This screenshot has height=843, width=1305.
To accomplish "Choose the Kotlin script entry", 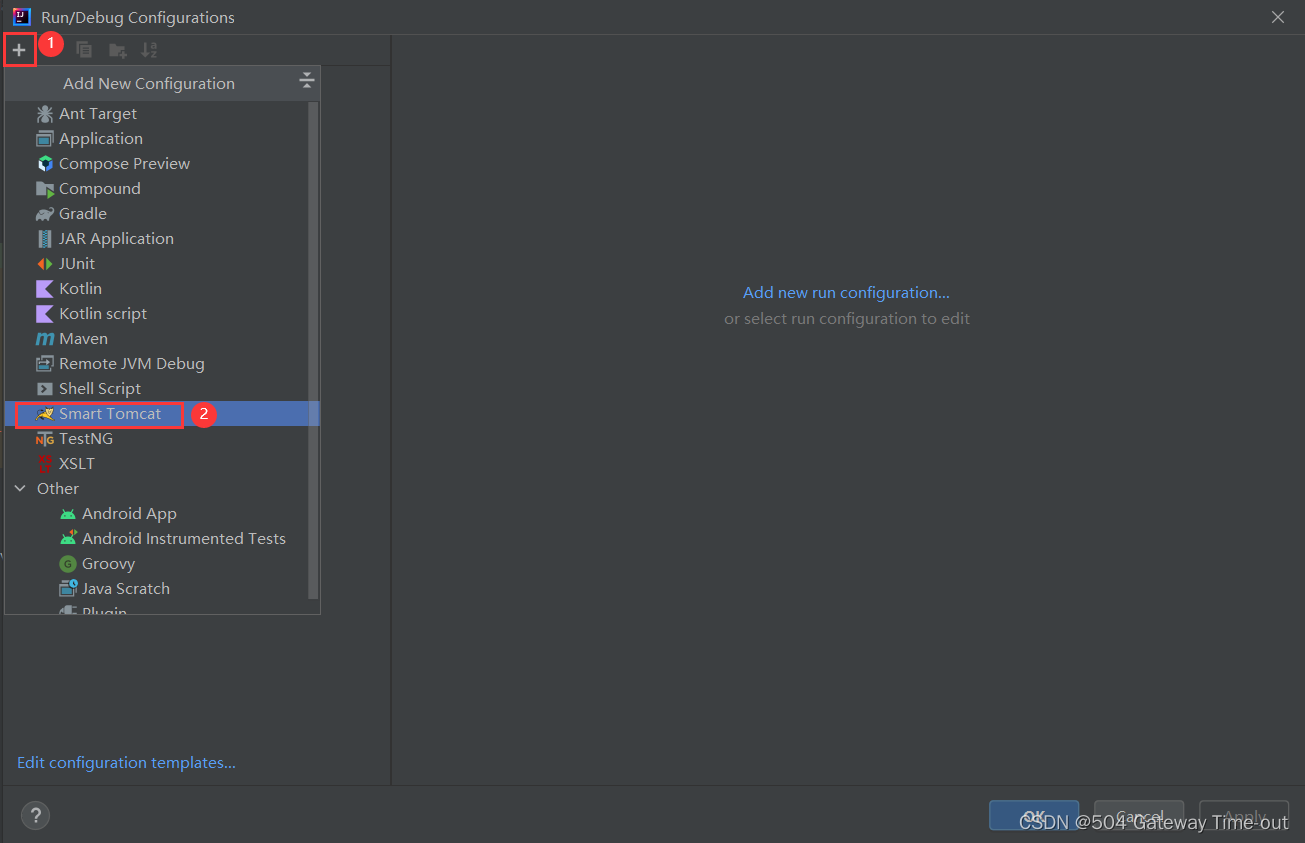I will 102,314.
